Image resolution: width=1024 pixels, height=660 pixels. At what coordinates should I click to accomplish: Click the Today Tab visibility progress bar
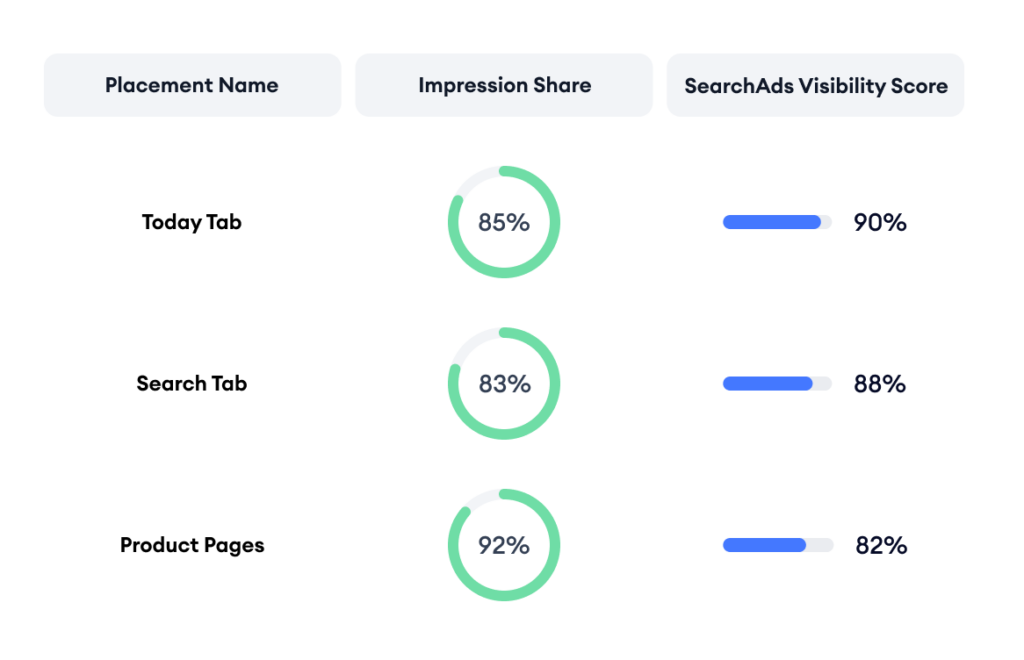(x=777, y=223)
